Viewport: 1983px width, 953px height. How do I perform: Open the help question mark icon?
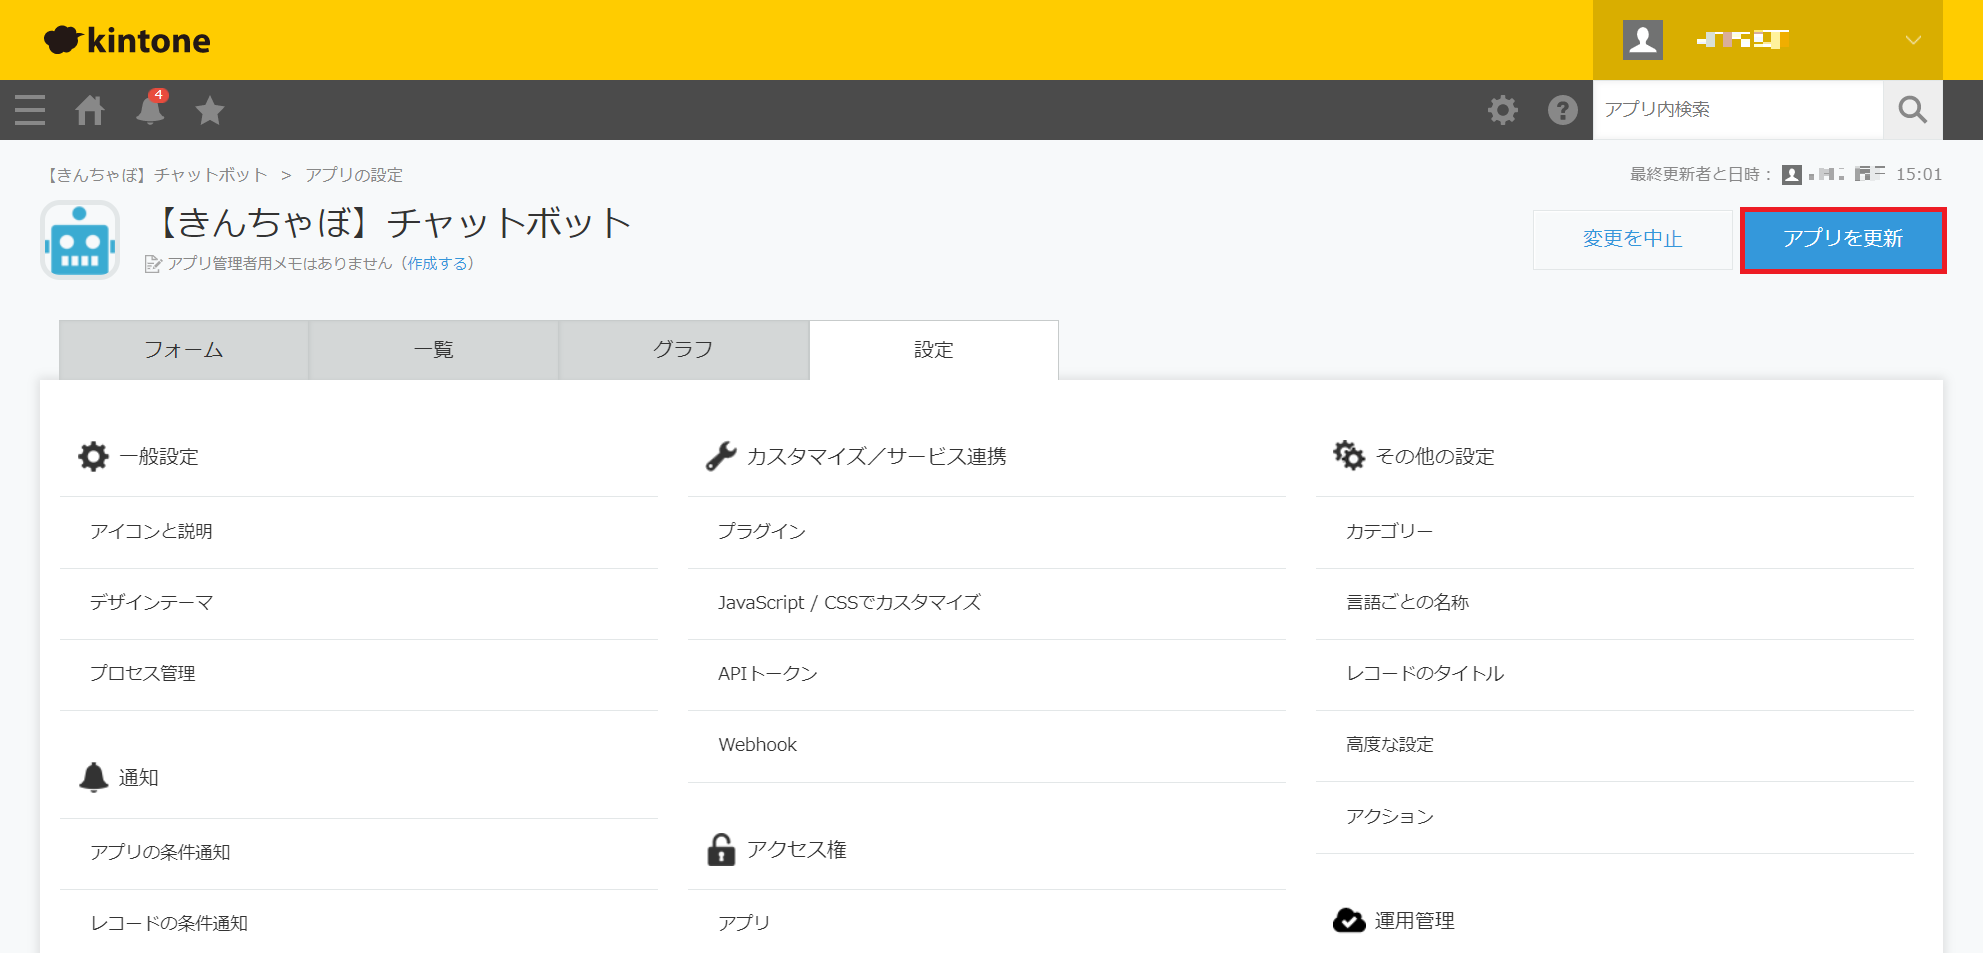coord(1562,110)
